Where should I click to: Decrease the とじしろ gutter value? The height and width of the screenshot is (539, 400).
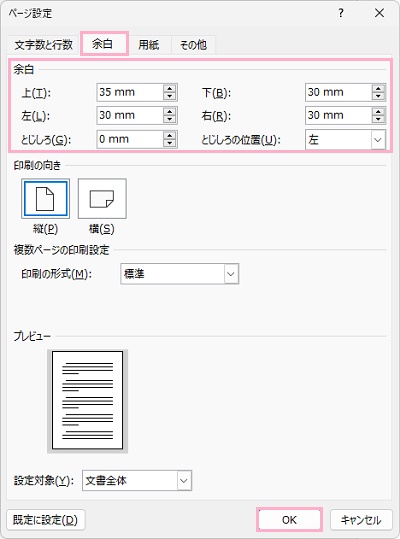[x=169, y=143]
